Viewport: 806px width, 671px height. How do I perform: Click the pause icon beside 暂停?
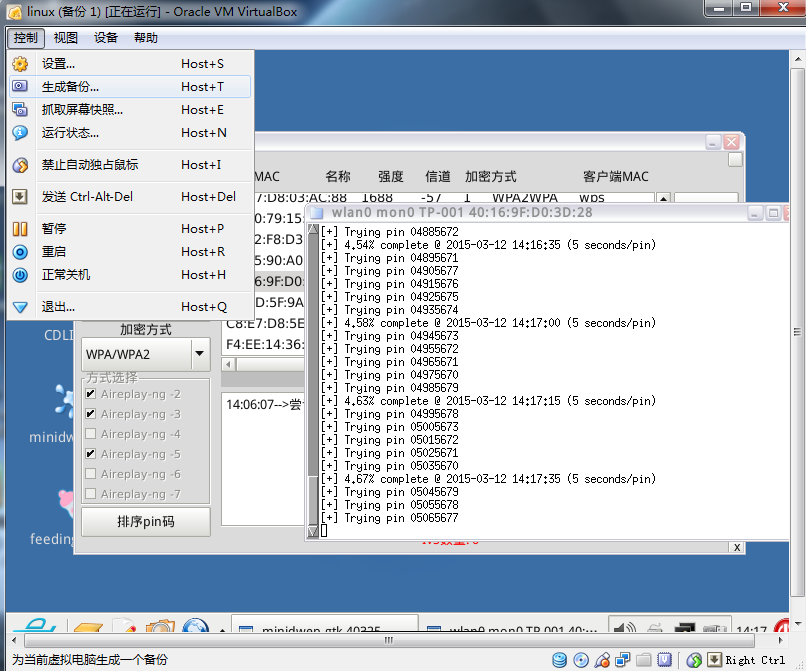[x=20, y=229]
